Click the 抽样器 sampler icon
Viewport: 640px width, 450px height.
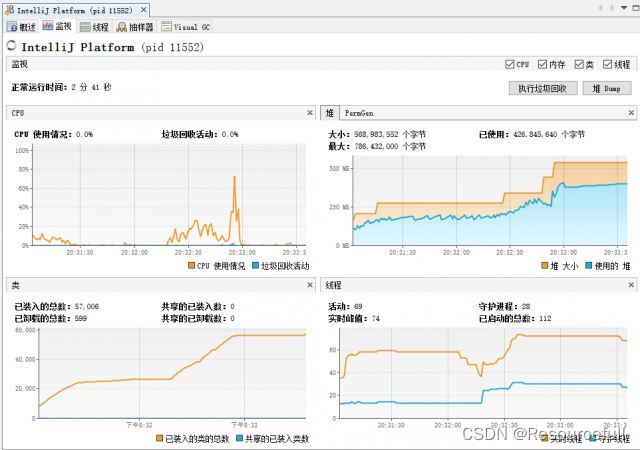pyautogui.click(x=121, y=27)
